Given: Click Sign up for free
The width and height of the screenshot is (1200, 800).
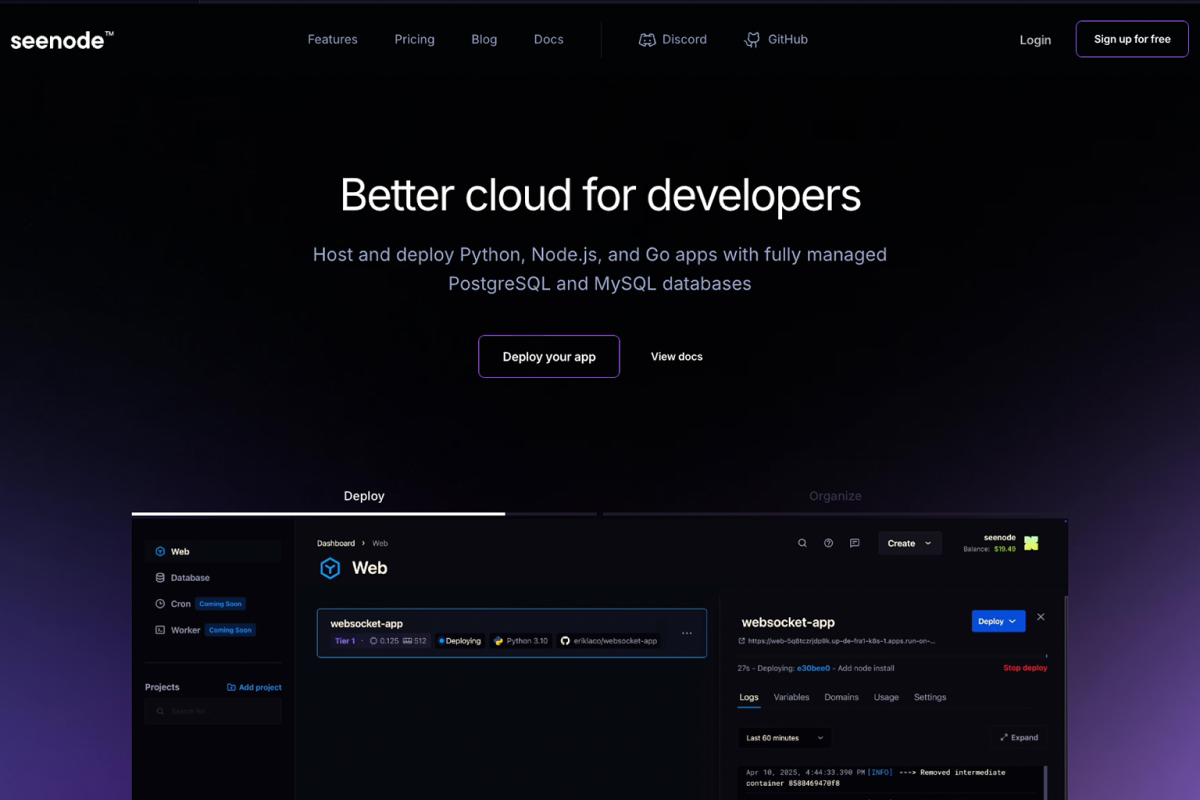Looking at the screenshot, I should (x=1132, y=39).
